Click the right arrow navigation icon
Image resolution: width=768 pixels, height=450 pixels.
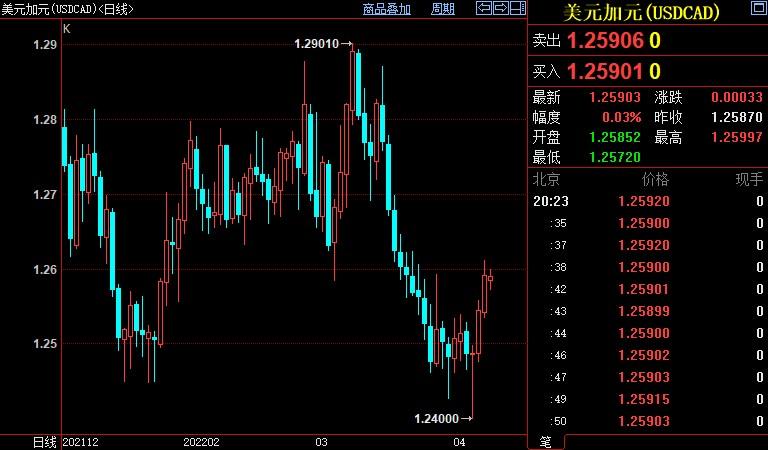[499, 9]
